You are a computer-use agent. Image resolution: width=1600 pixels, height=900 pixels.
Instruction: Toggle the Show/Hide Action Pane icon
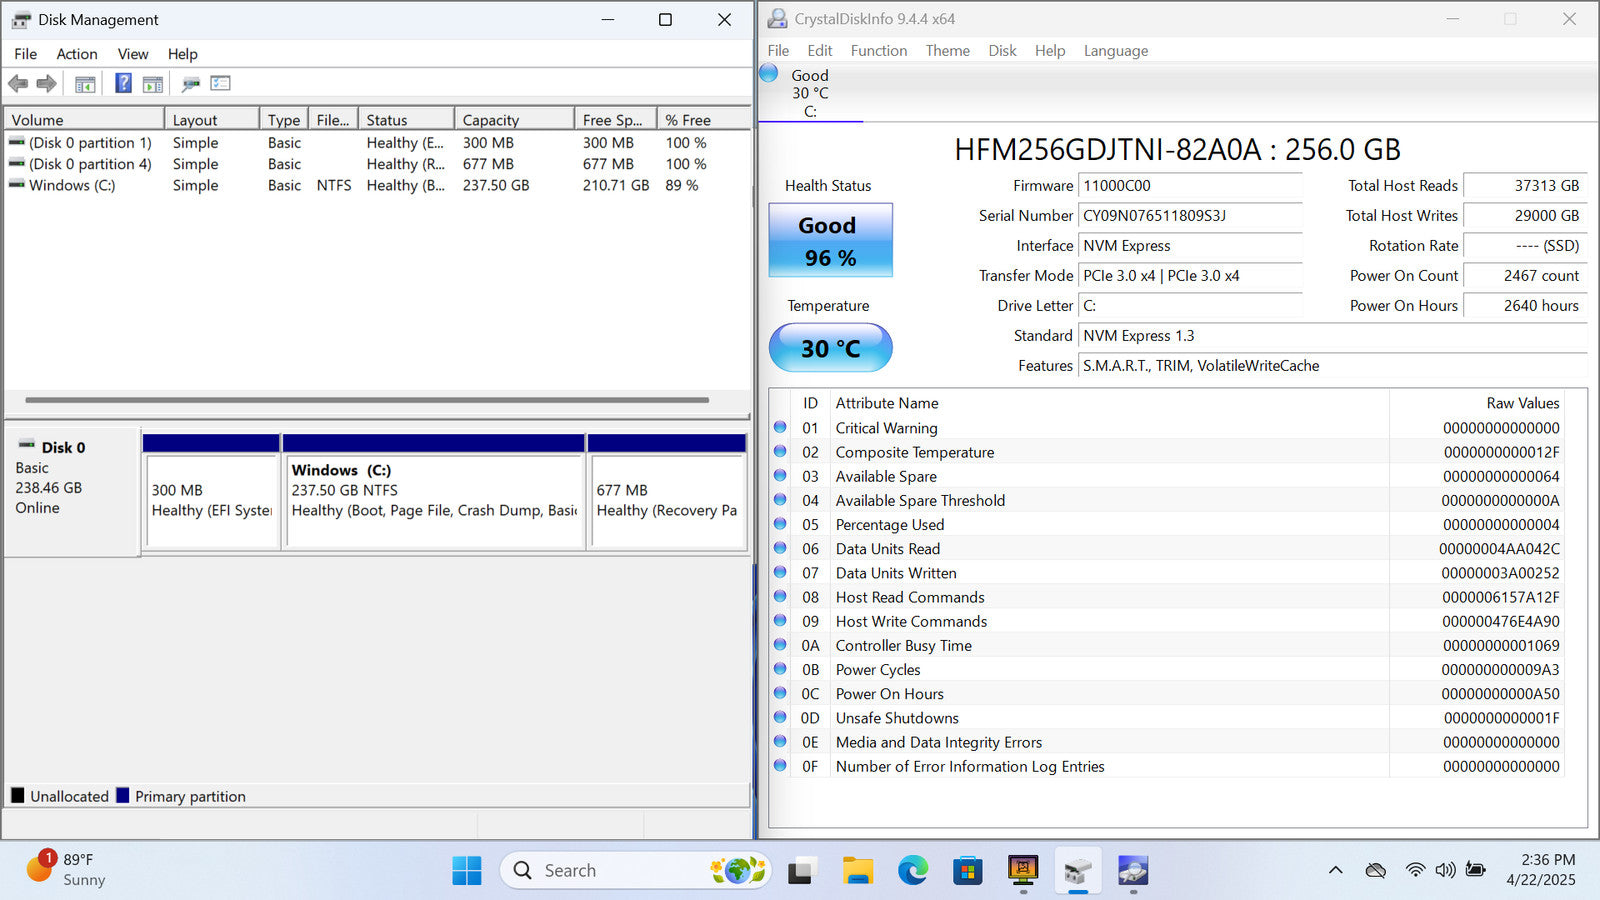tap(153, 84)
